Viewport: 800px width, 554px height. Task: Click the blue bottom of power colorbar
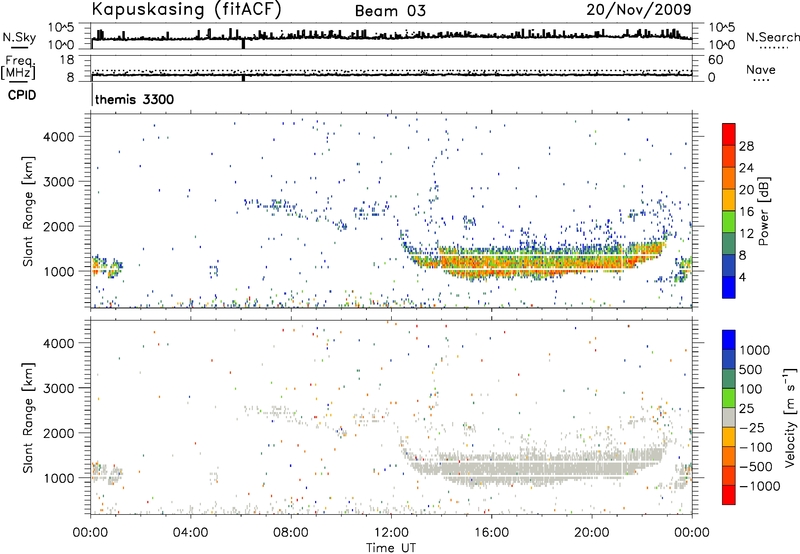[729, 287]
